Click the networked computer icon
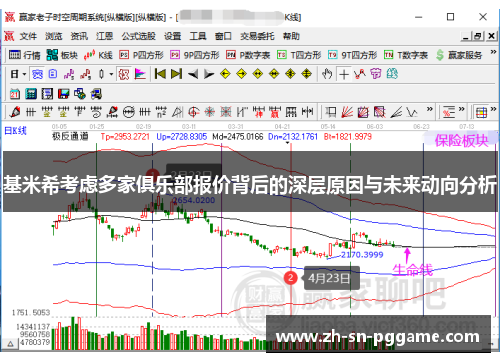Image resolution: width=500 pixels, height=362 pixels. [96, 94]
